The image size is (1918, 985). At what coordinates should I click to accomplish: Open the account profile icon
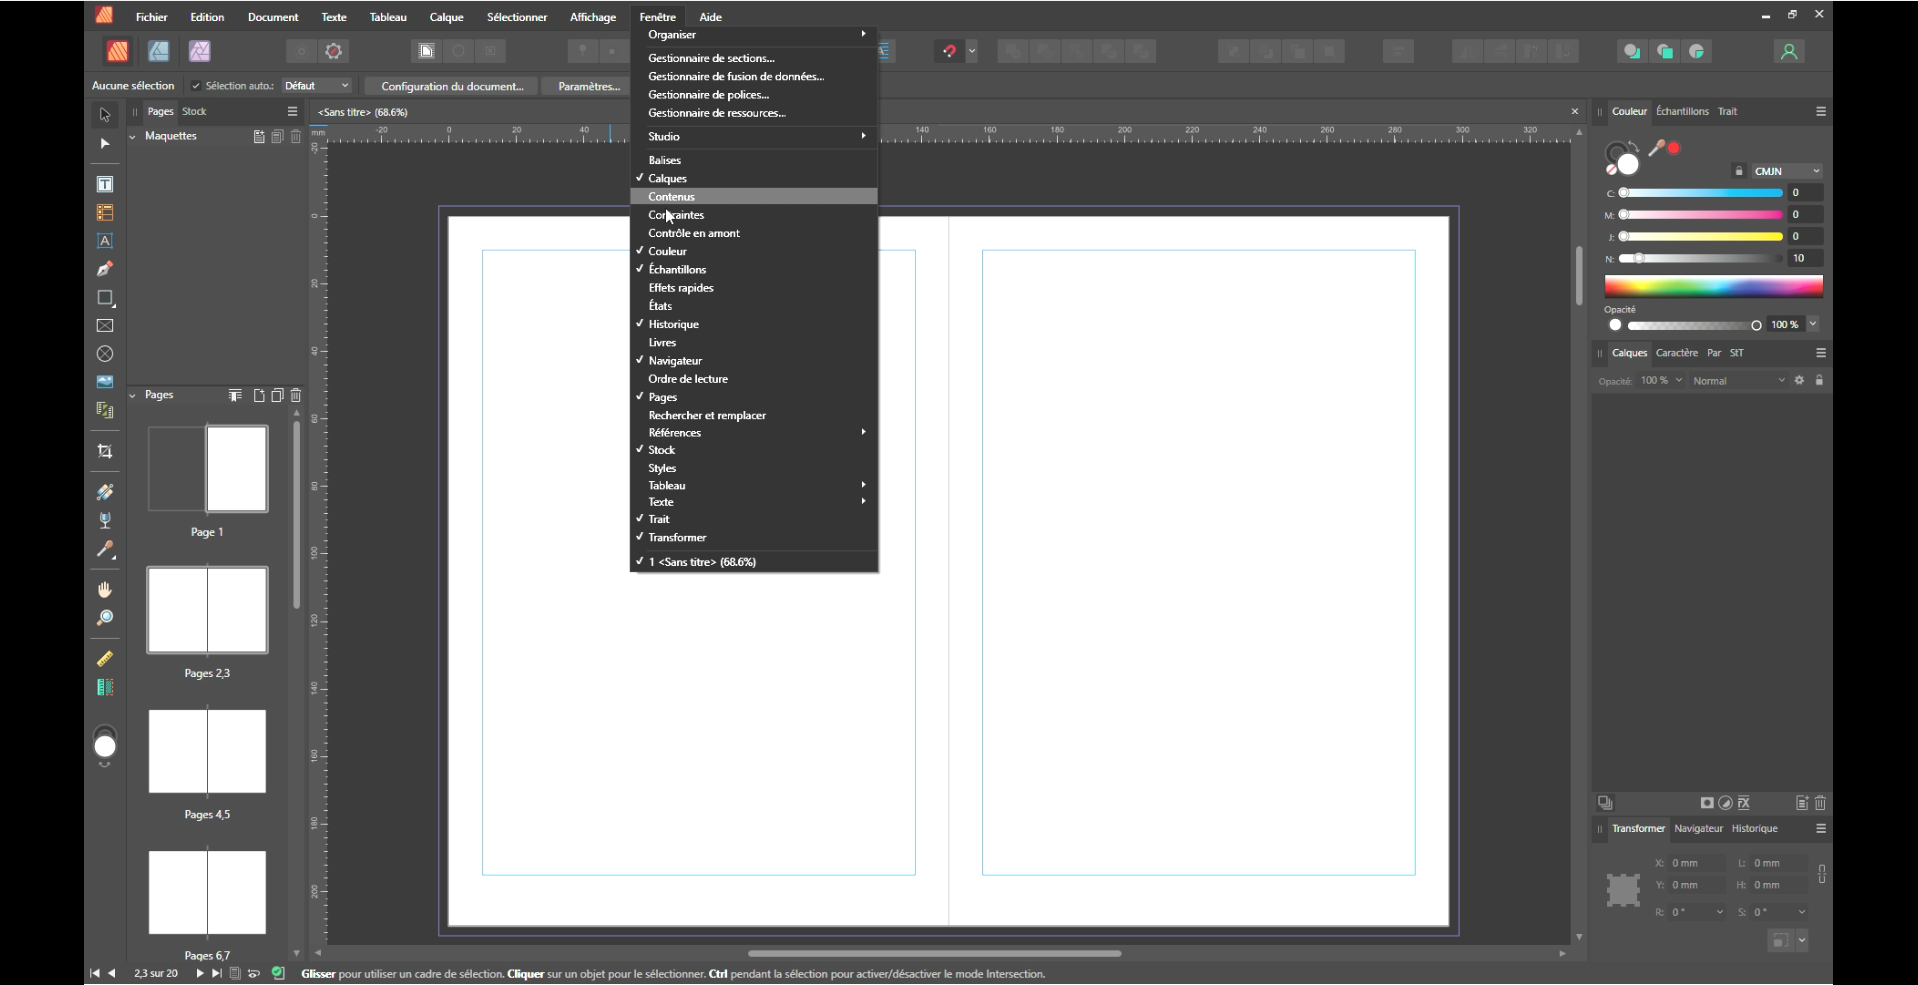click(1789, 51)
